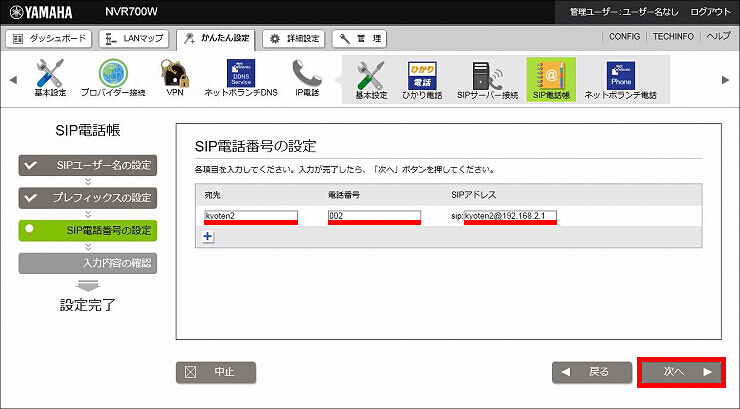Viewport: 740px width, 409px height.
Task: Open the TECHINFO link
Action: pyautogui.click(x=673, y=36)
